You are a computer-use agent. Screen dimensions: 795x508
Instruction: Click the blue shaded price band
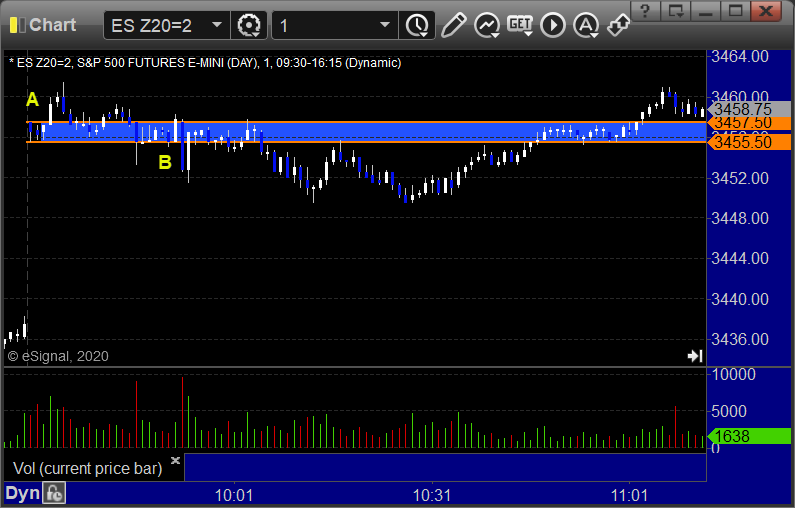pyautogui.click(x=366, y=132)
